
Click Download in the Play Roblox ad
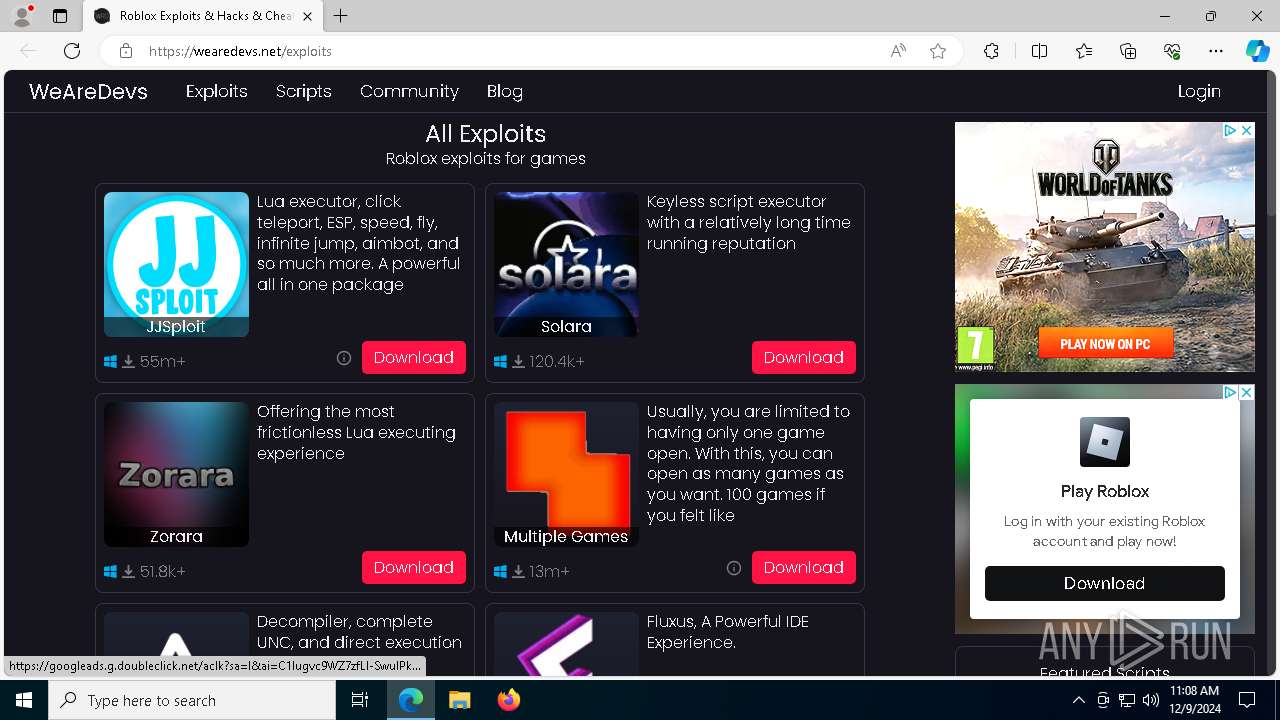point(1105,583)
